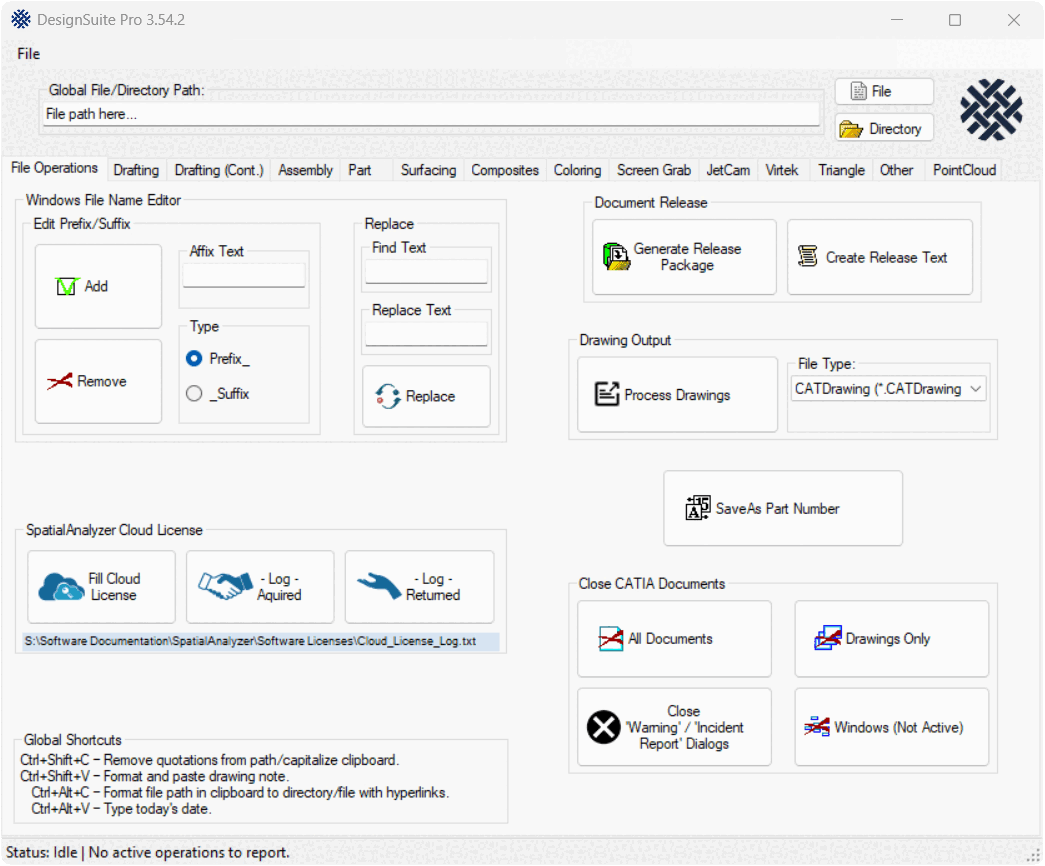Click the All Documents close icon
The image size is (1045, 866).
610,639
